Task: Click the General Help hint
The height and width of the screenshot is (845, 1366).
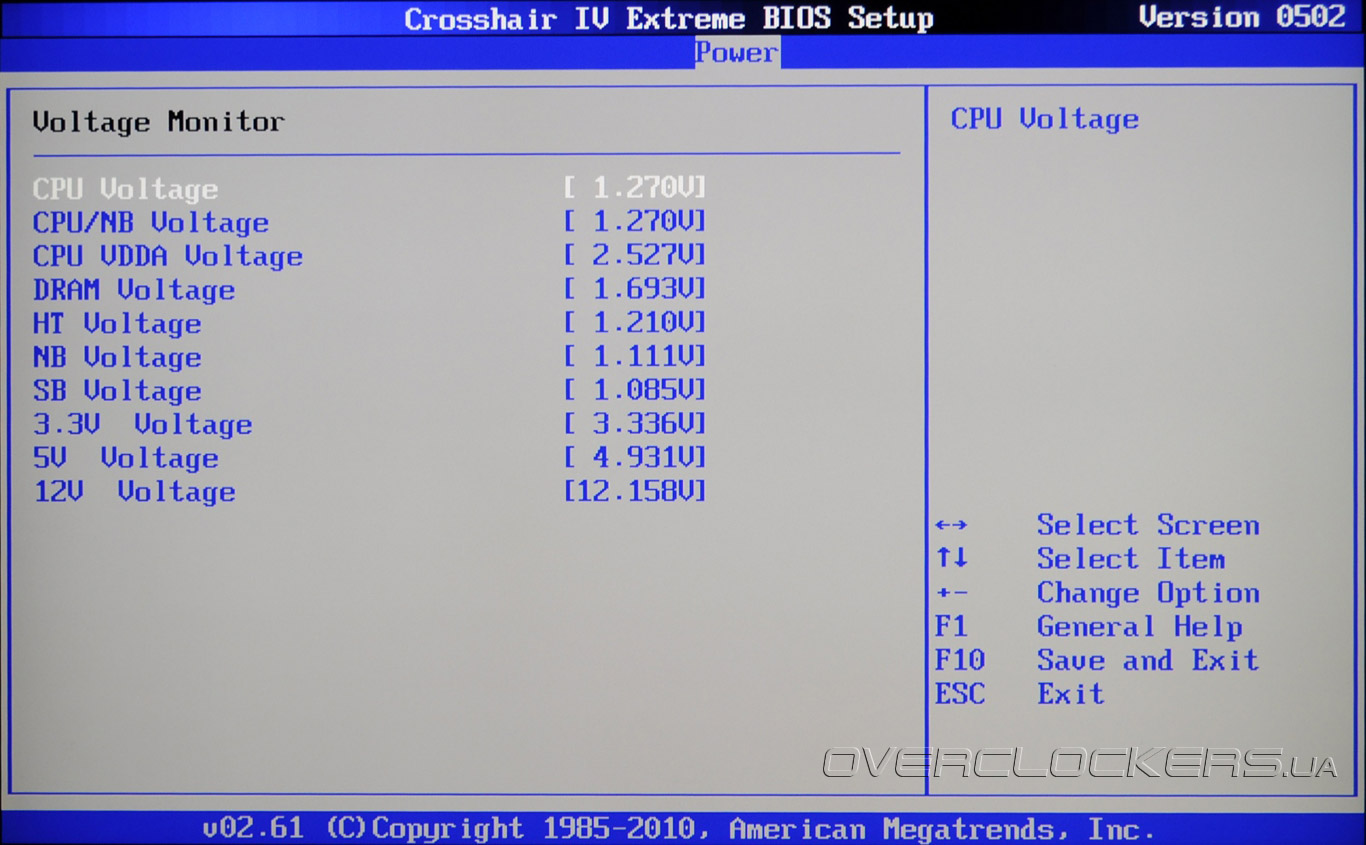Action: (1140, 627)
